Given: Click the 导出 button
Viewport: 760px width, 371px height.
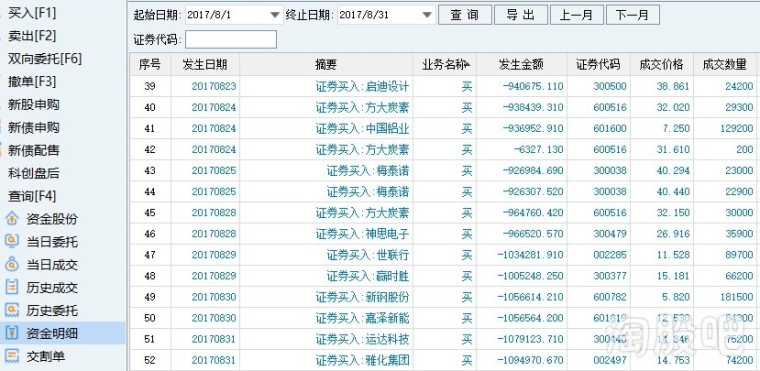Looking at the screenshot, I should click(521, 15).
